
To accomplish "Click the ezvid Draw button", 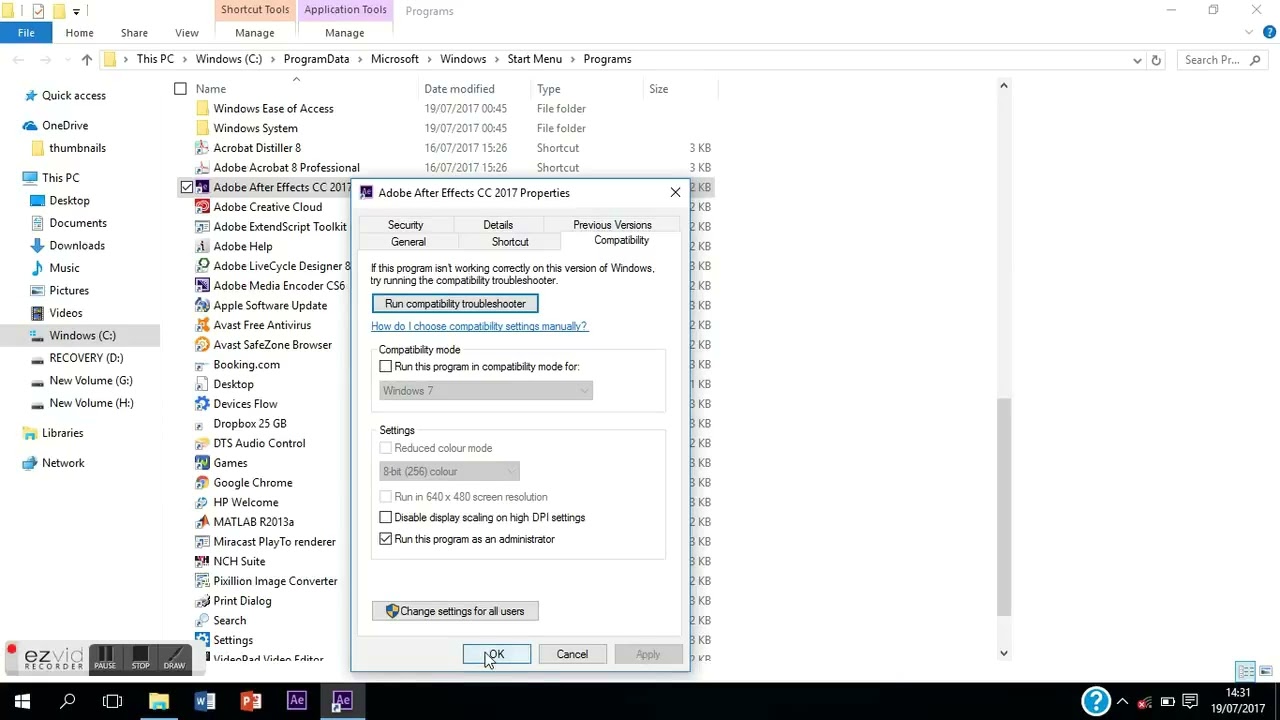I will pyautogui.click(x=174, y=659).
